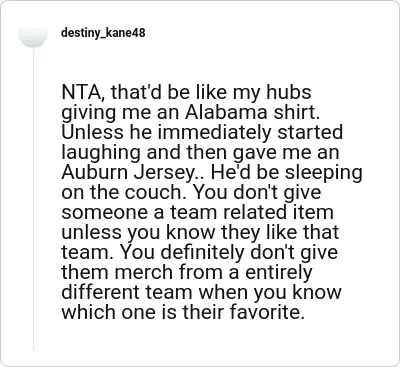Click the word "unless" before "you know they"

pos(90,232)
